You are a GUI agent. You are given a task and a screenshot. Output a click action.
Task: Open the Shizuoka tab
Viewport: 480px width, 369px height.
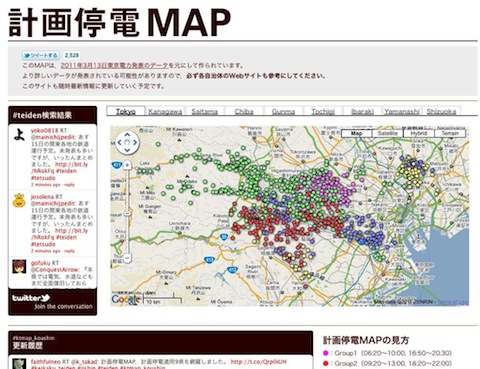pos(441,112)
